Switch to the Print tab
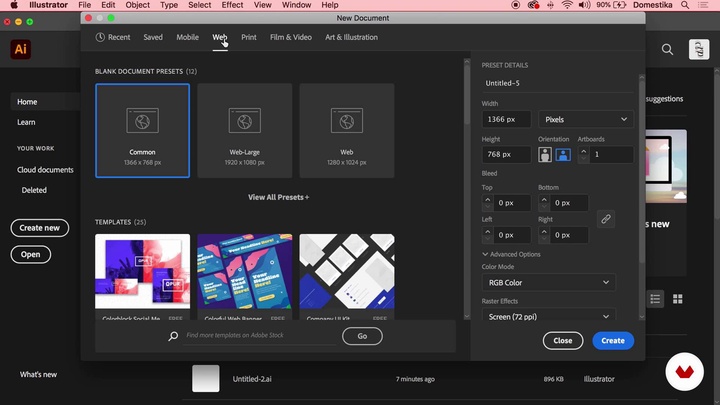720x405 pixels. click(248, 37)
